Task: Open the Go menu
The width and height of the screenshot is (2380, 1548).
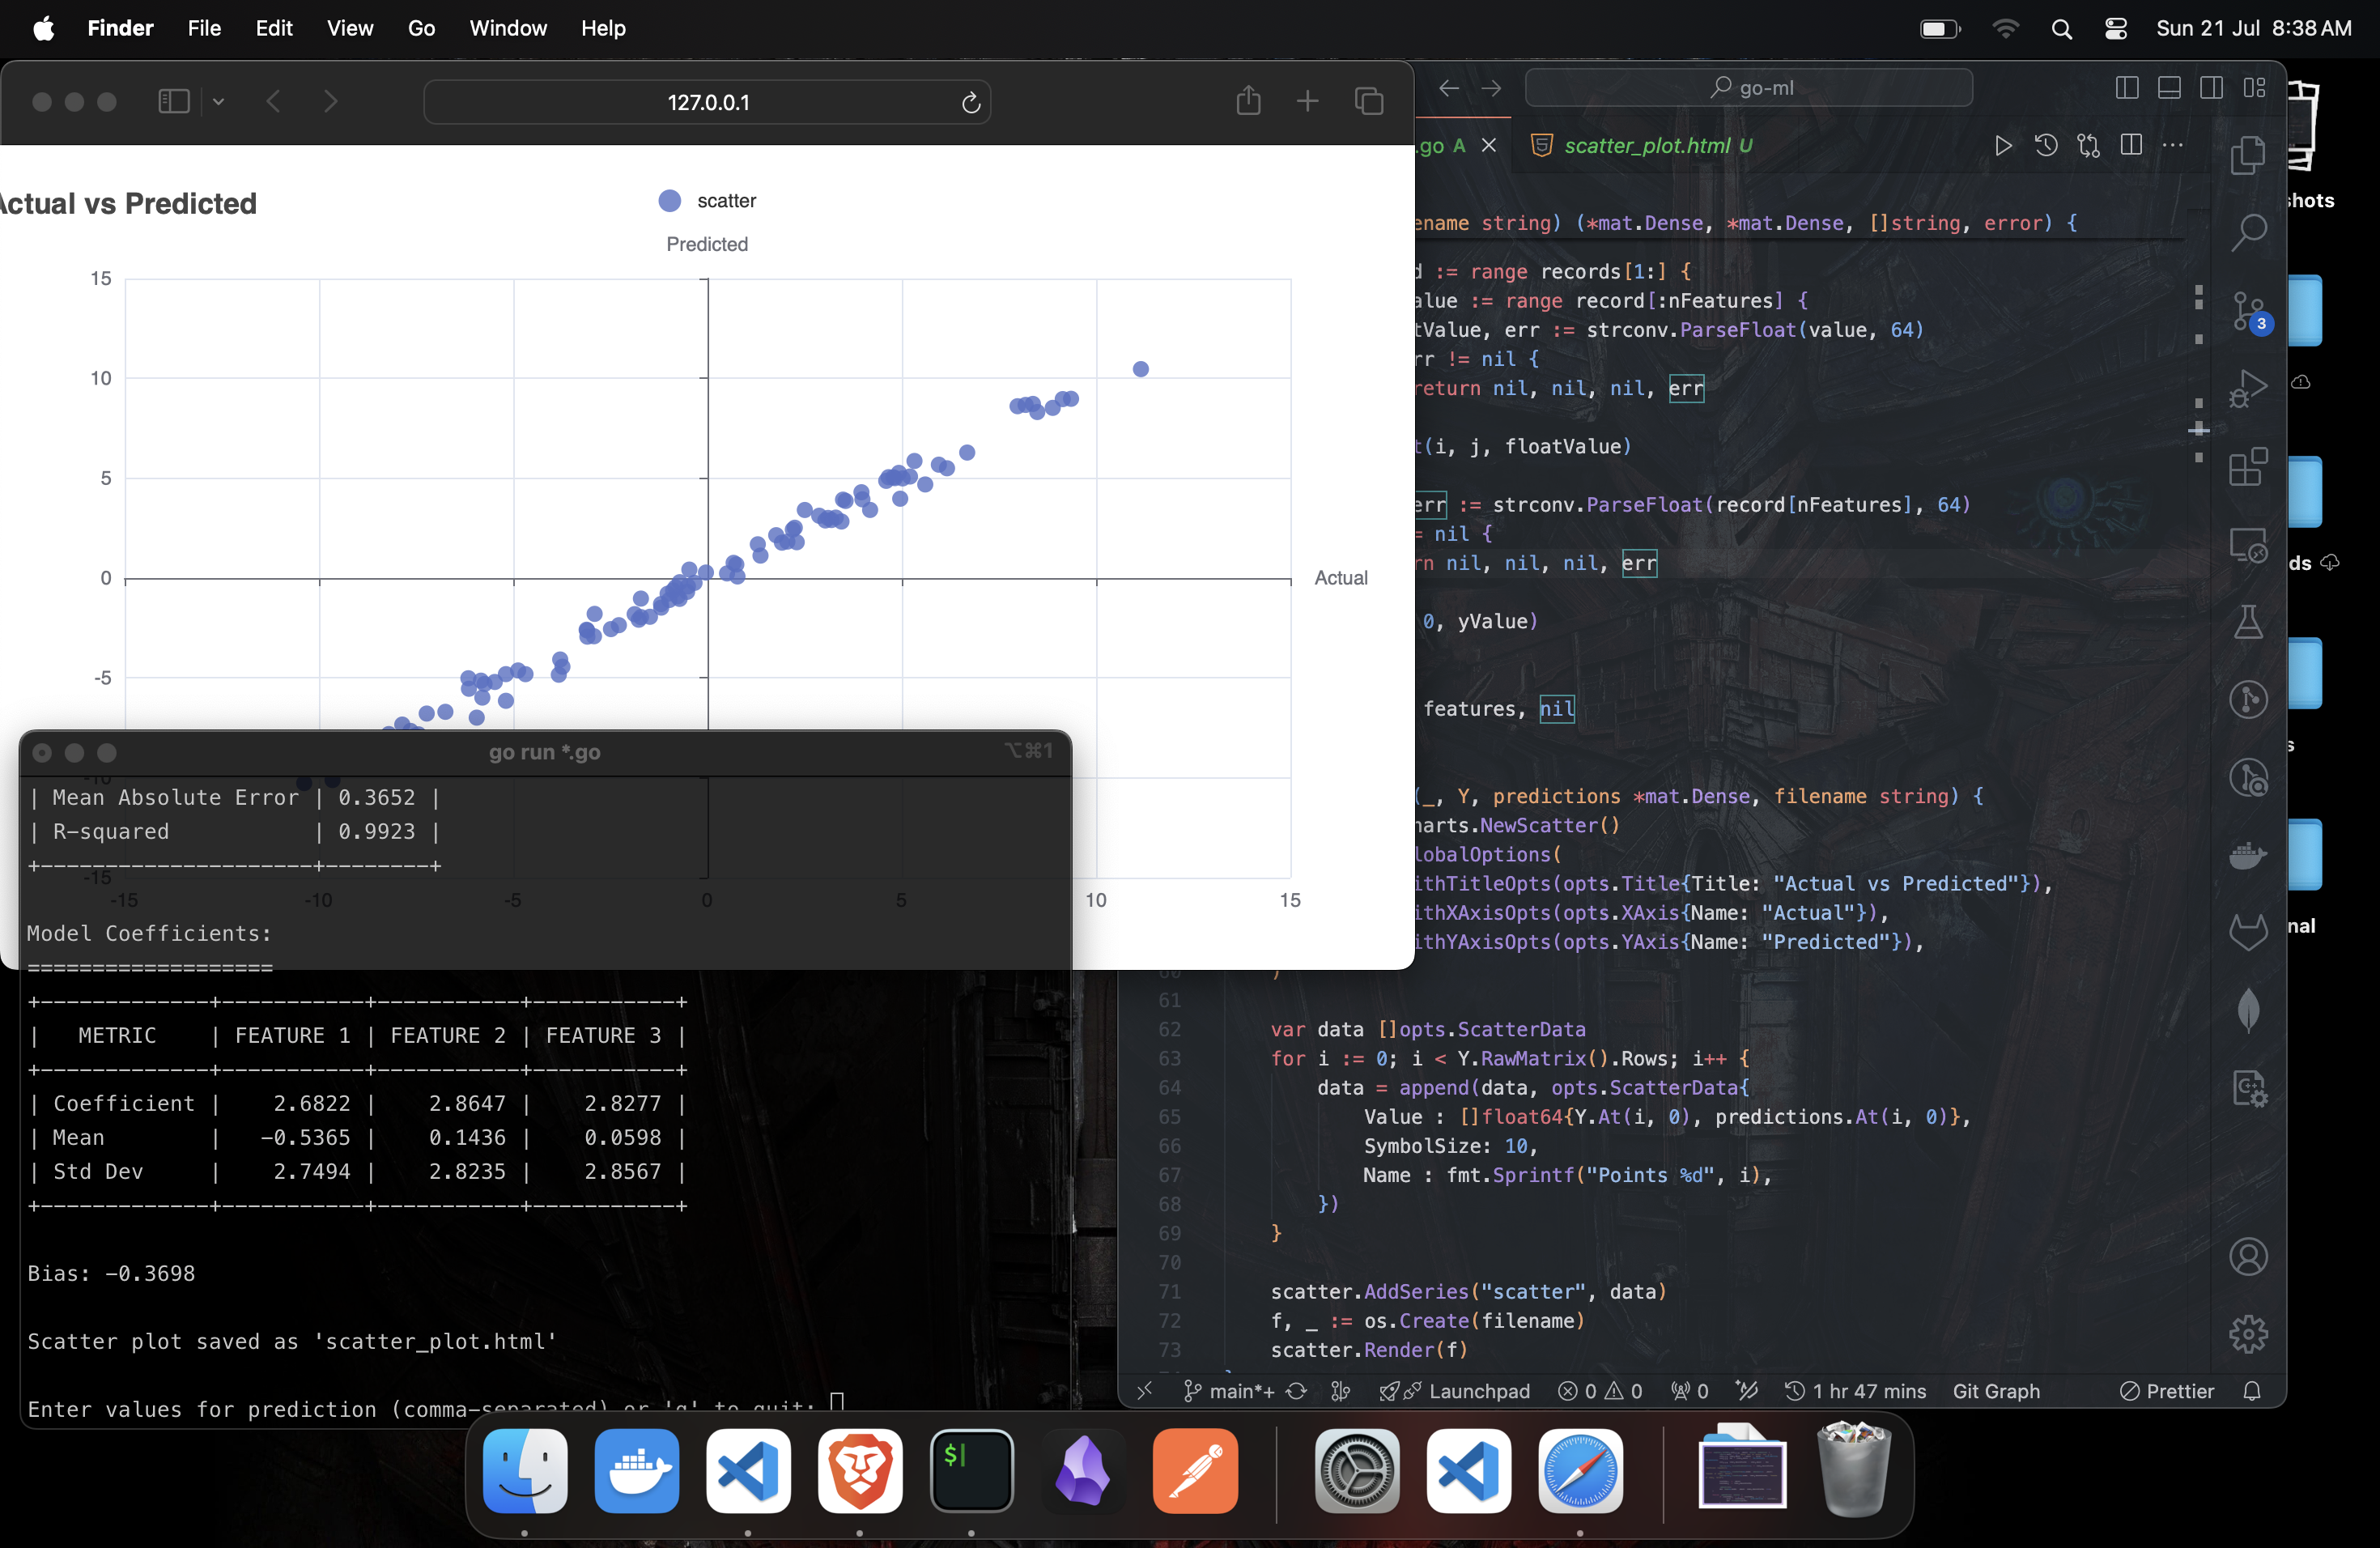Action: coord(421,28)
